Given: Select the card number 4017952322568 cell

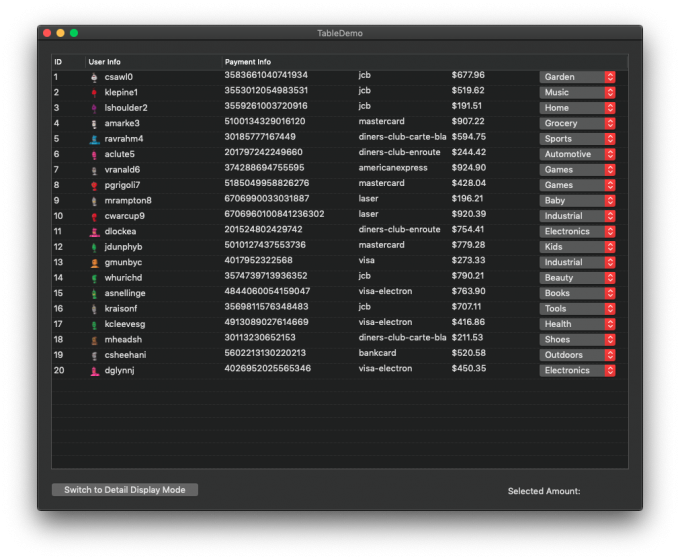Looking at the screenshot, I should coord(259,262).
